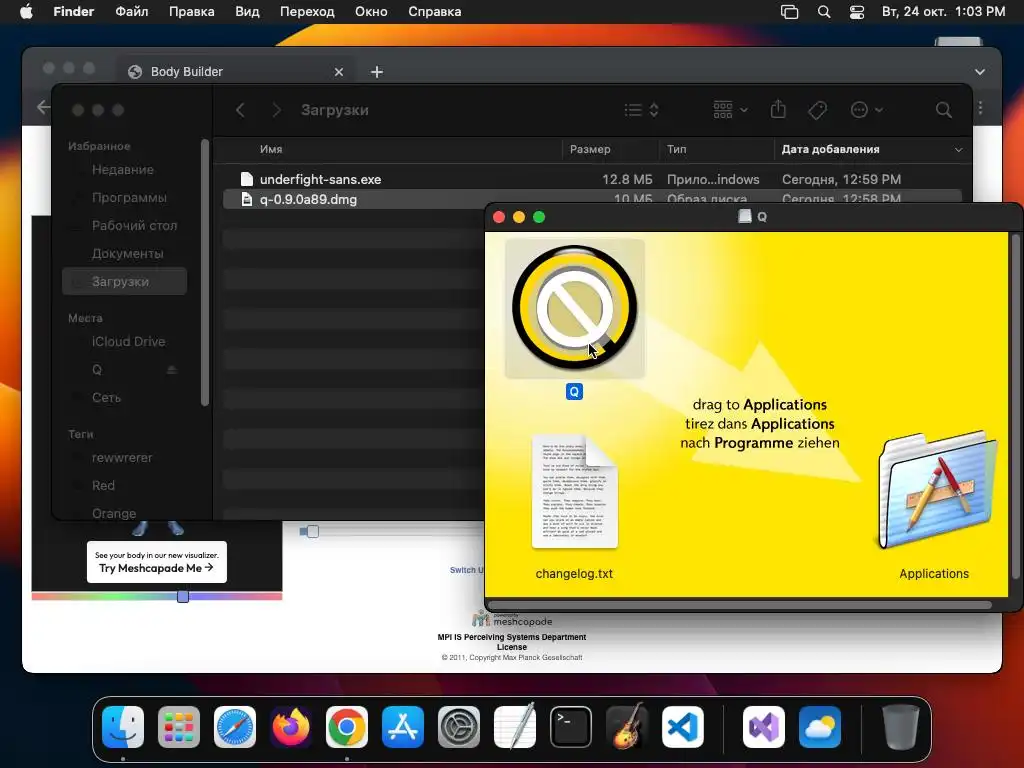
Task: Open group-by dropdown in Finder toolbar
Action: point(730,110)
